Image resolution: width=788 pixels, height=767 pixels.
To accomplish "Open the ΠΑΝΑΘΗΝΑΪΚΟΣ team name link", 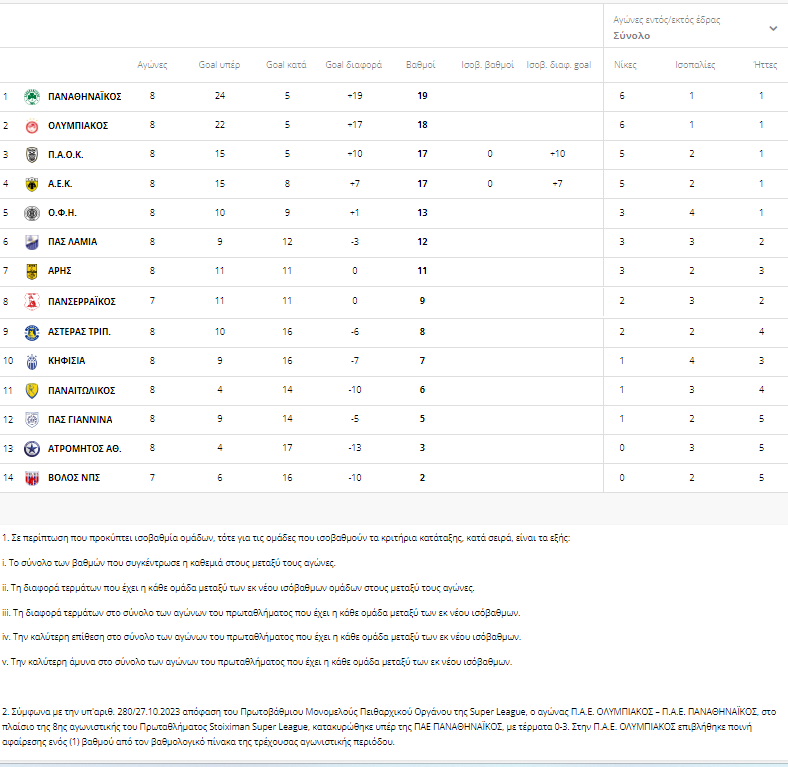I will pos(85,96).
